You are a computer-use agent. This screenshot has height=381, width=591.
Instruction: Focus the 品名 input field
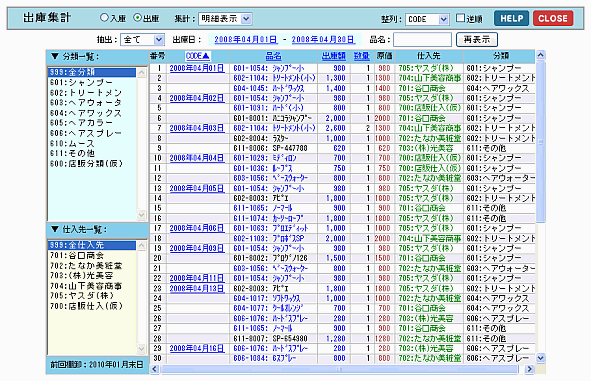coord(422,39)
